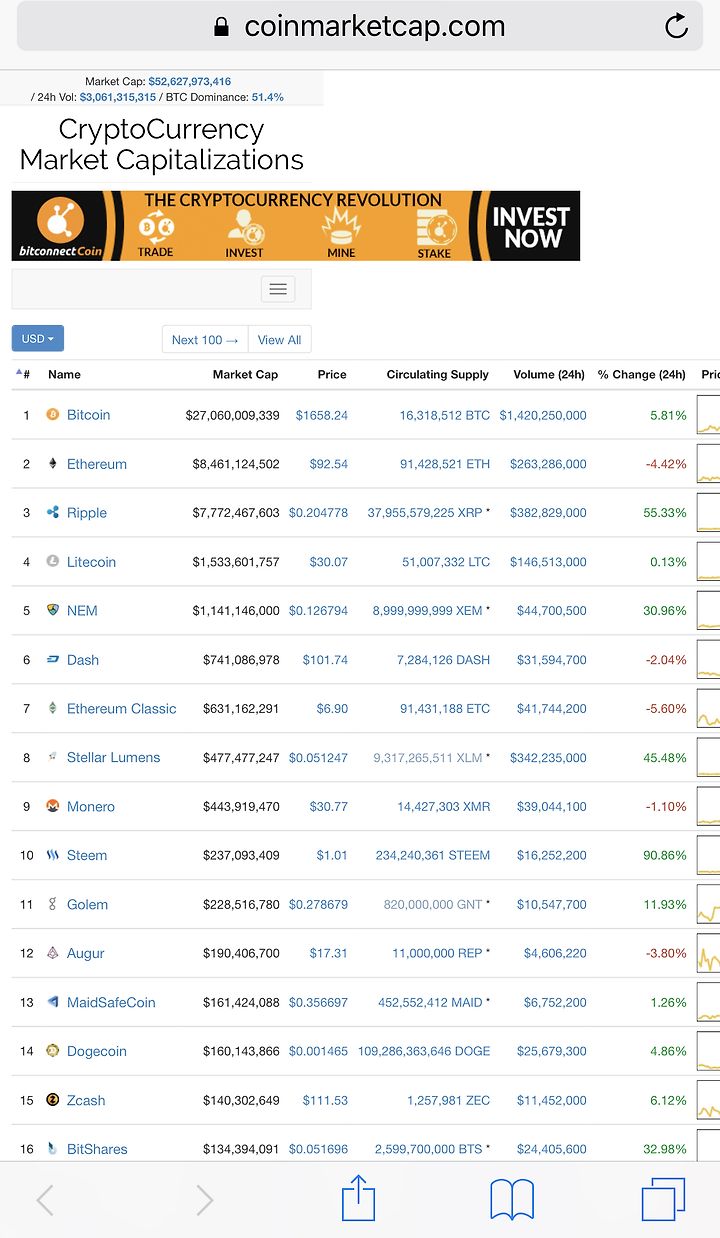Open the Ethereum name link
Image resolution: width=720 pixels, height=1238 pixels.
pos(97,463)
